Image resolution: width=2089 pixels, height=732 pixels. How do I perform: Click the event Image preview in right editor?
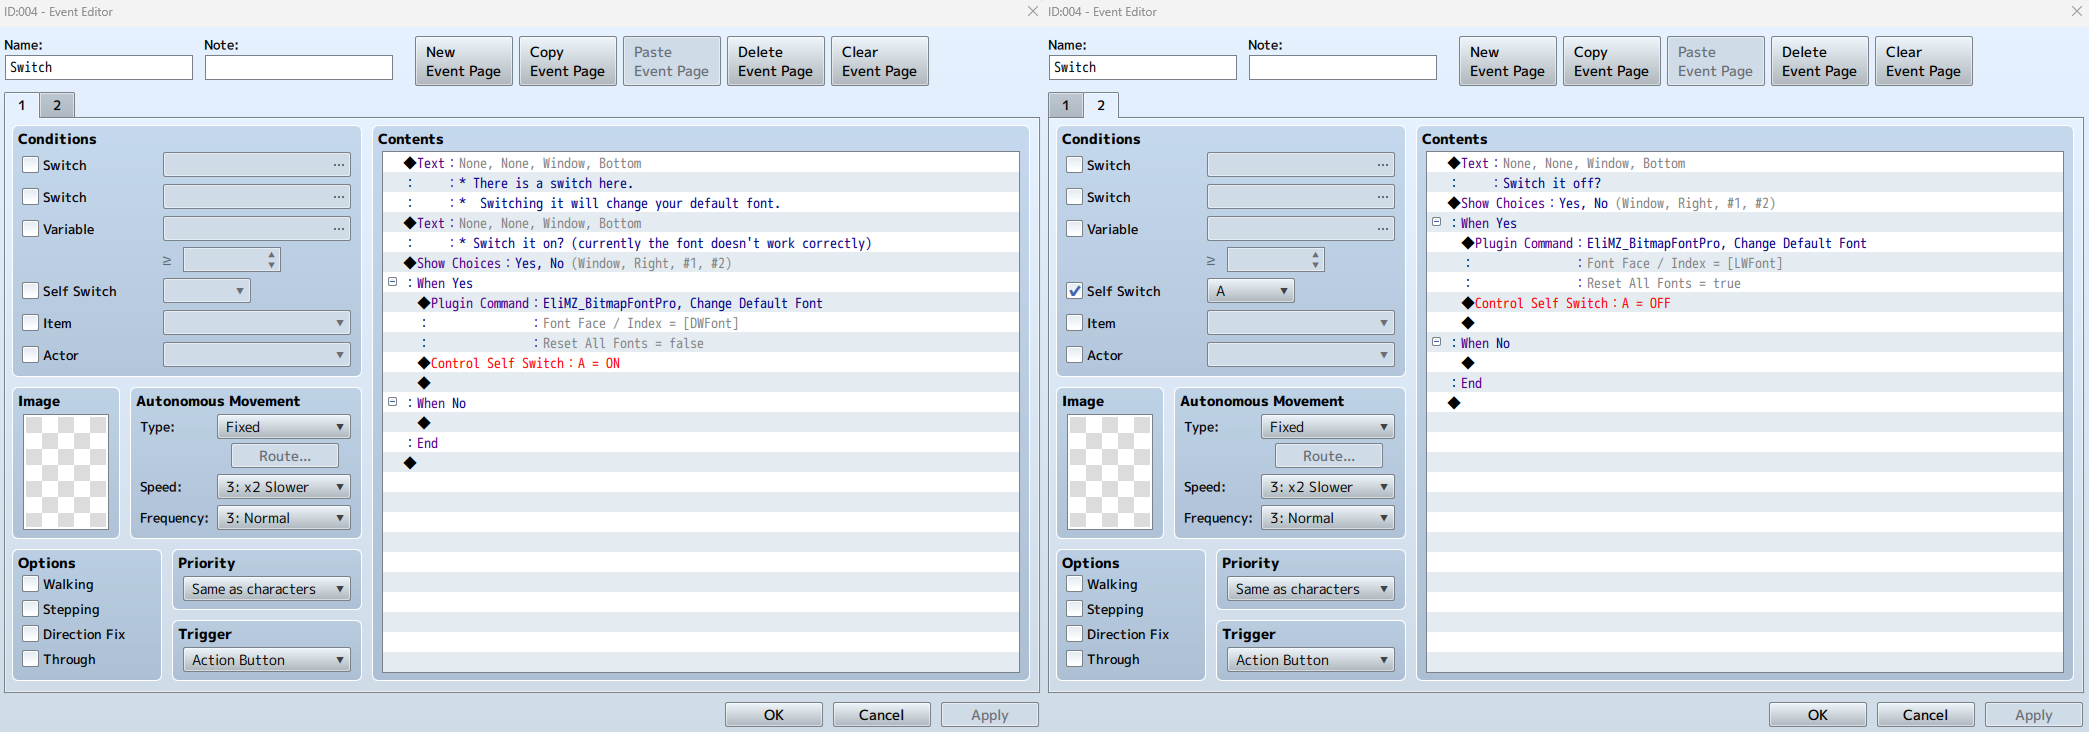[x=1109, y=472]
